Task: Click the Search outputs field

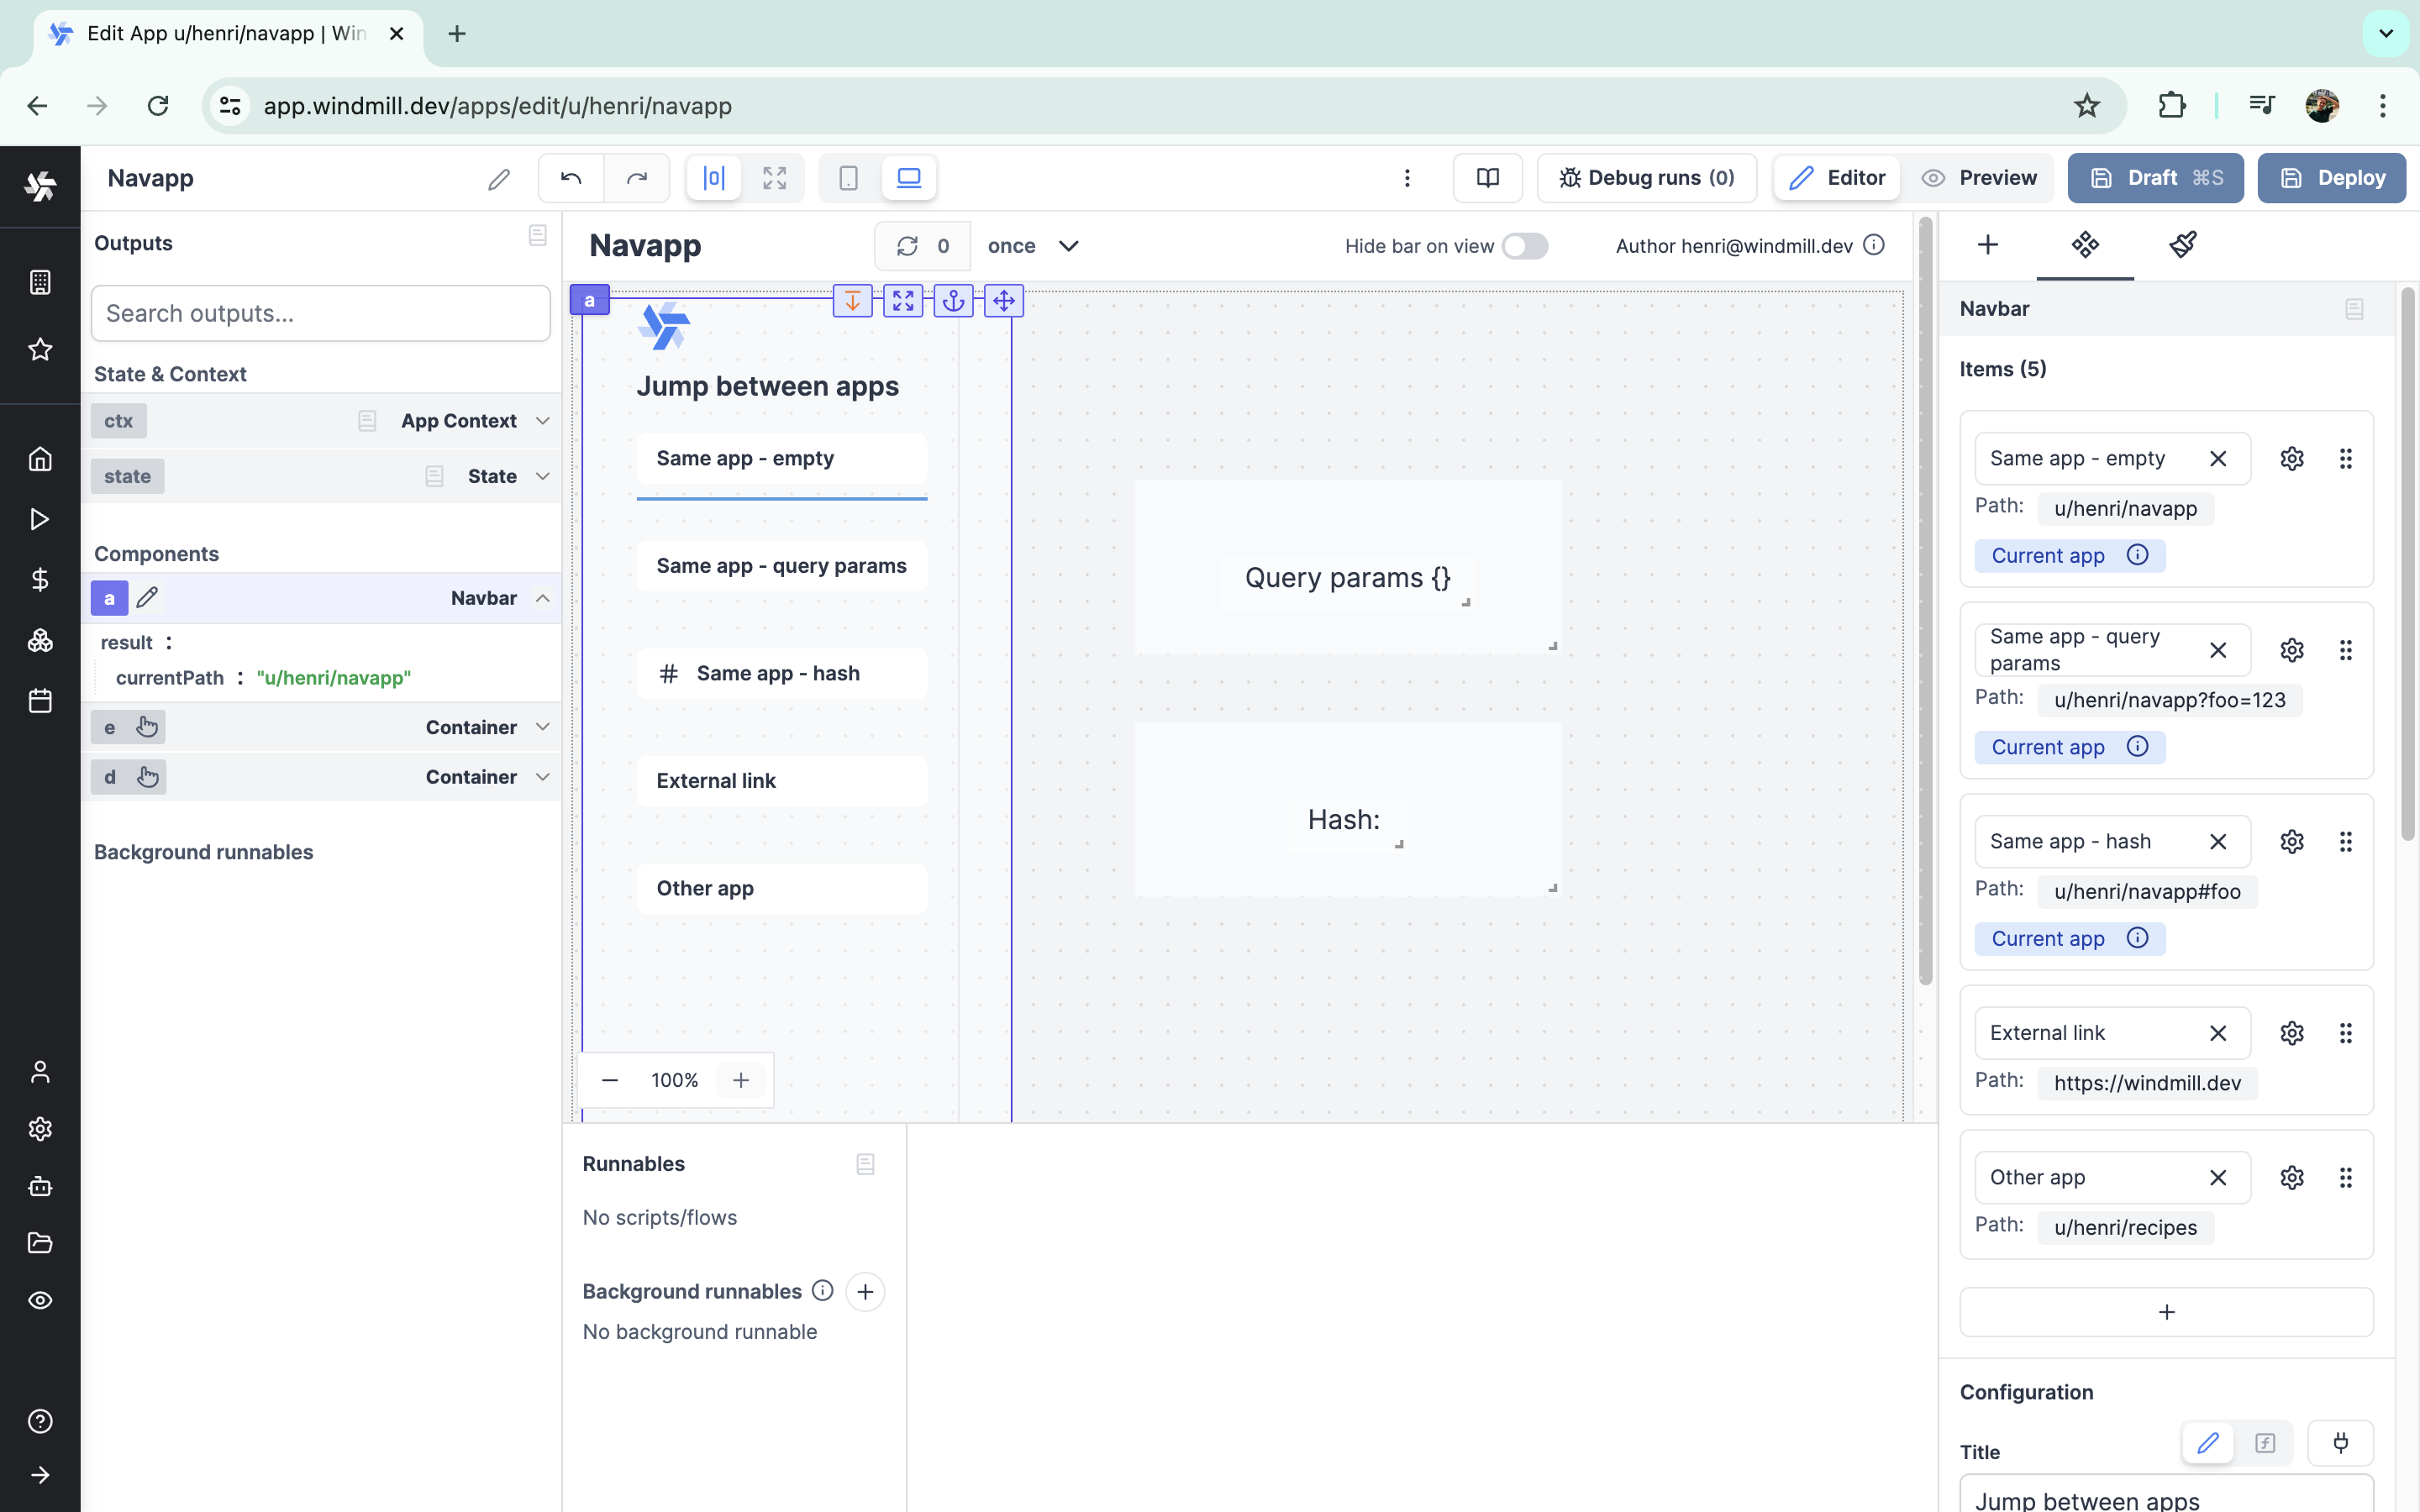Action: click(x=320, y=314)
